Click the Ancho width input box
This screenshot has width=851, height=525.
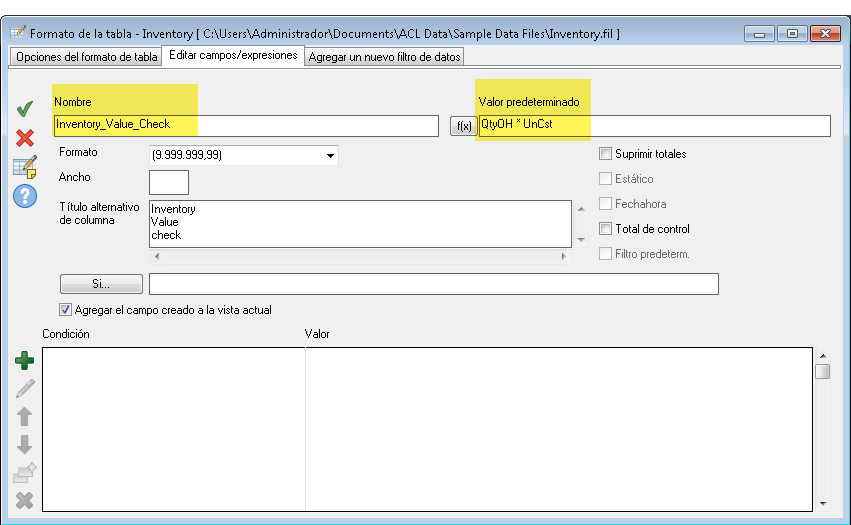(168, 183)
